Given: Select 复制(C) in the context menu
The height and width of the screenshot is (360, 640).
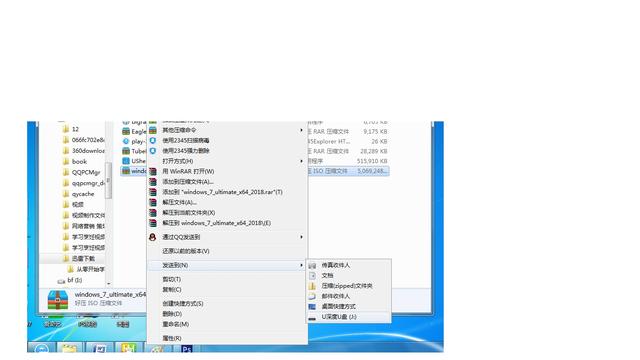Looking at the screenshot, I should click(172, 289).
